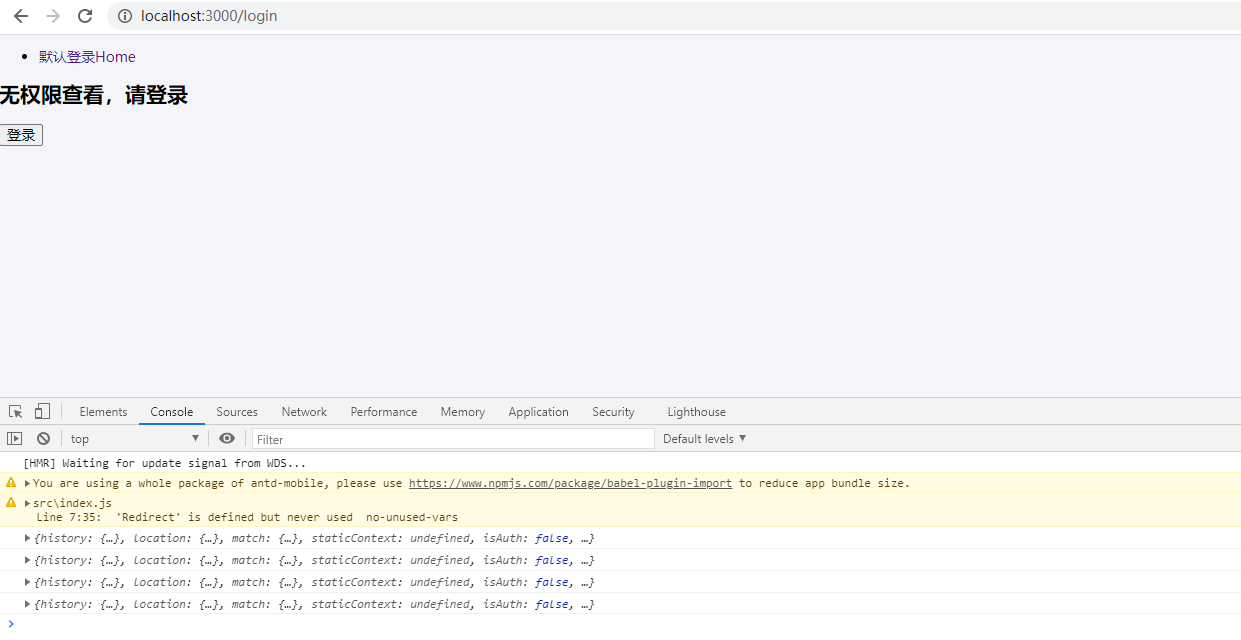Activate the inspect element picker icon
Image resolution: width=1241 pixels, height=640 pixels.
point(16,412)
